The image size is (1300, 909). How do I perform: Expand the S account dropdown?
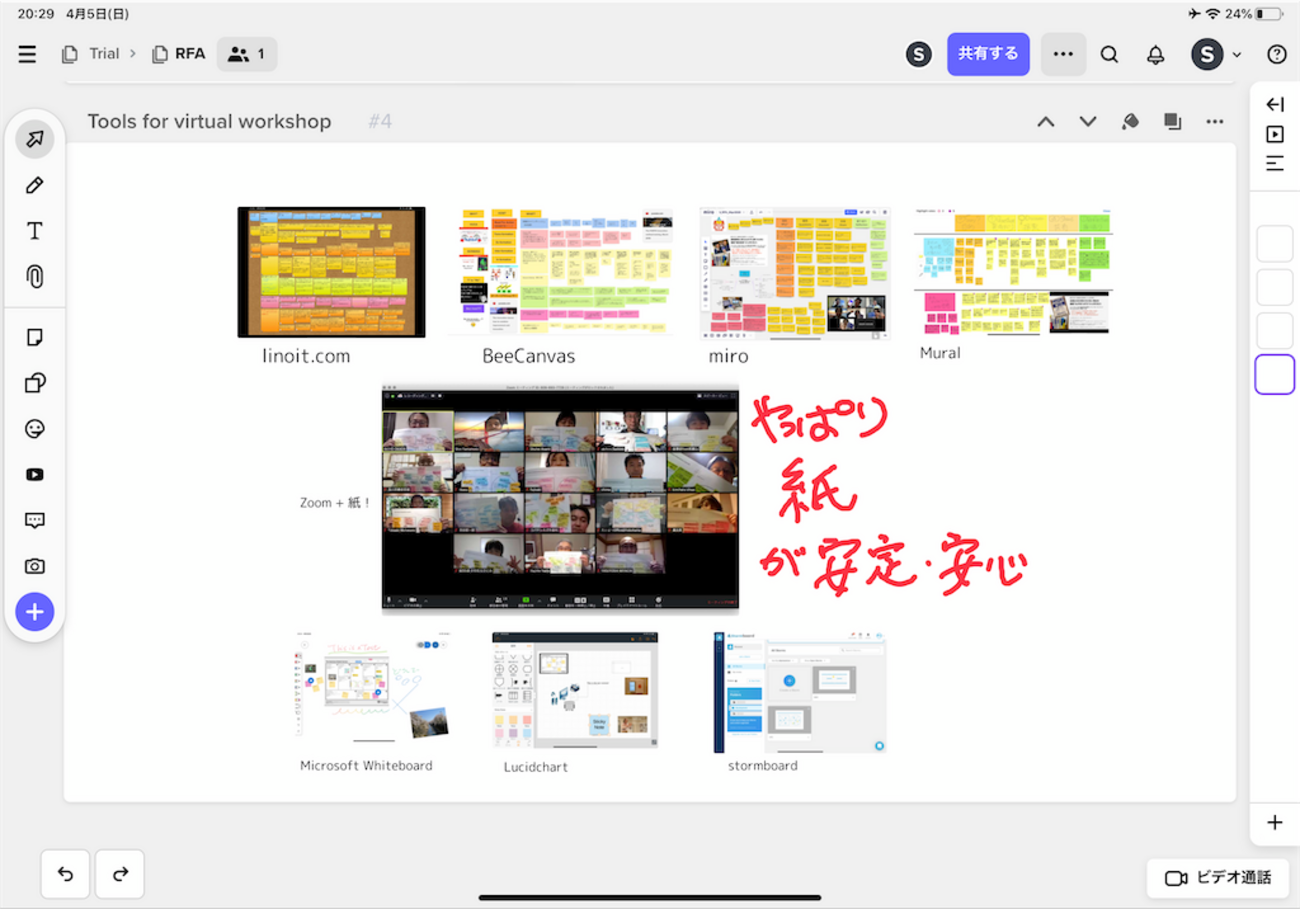pos(1216,54)
